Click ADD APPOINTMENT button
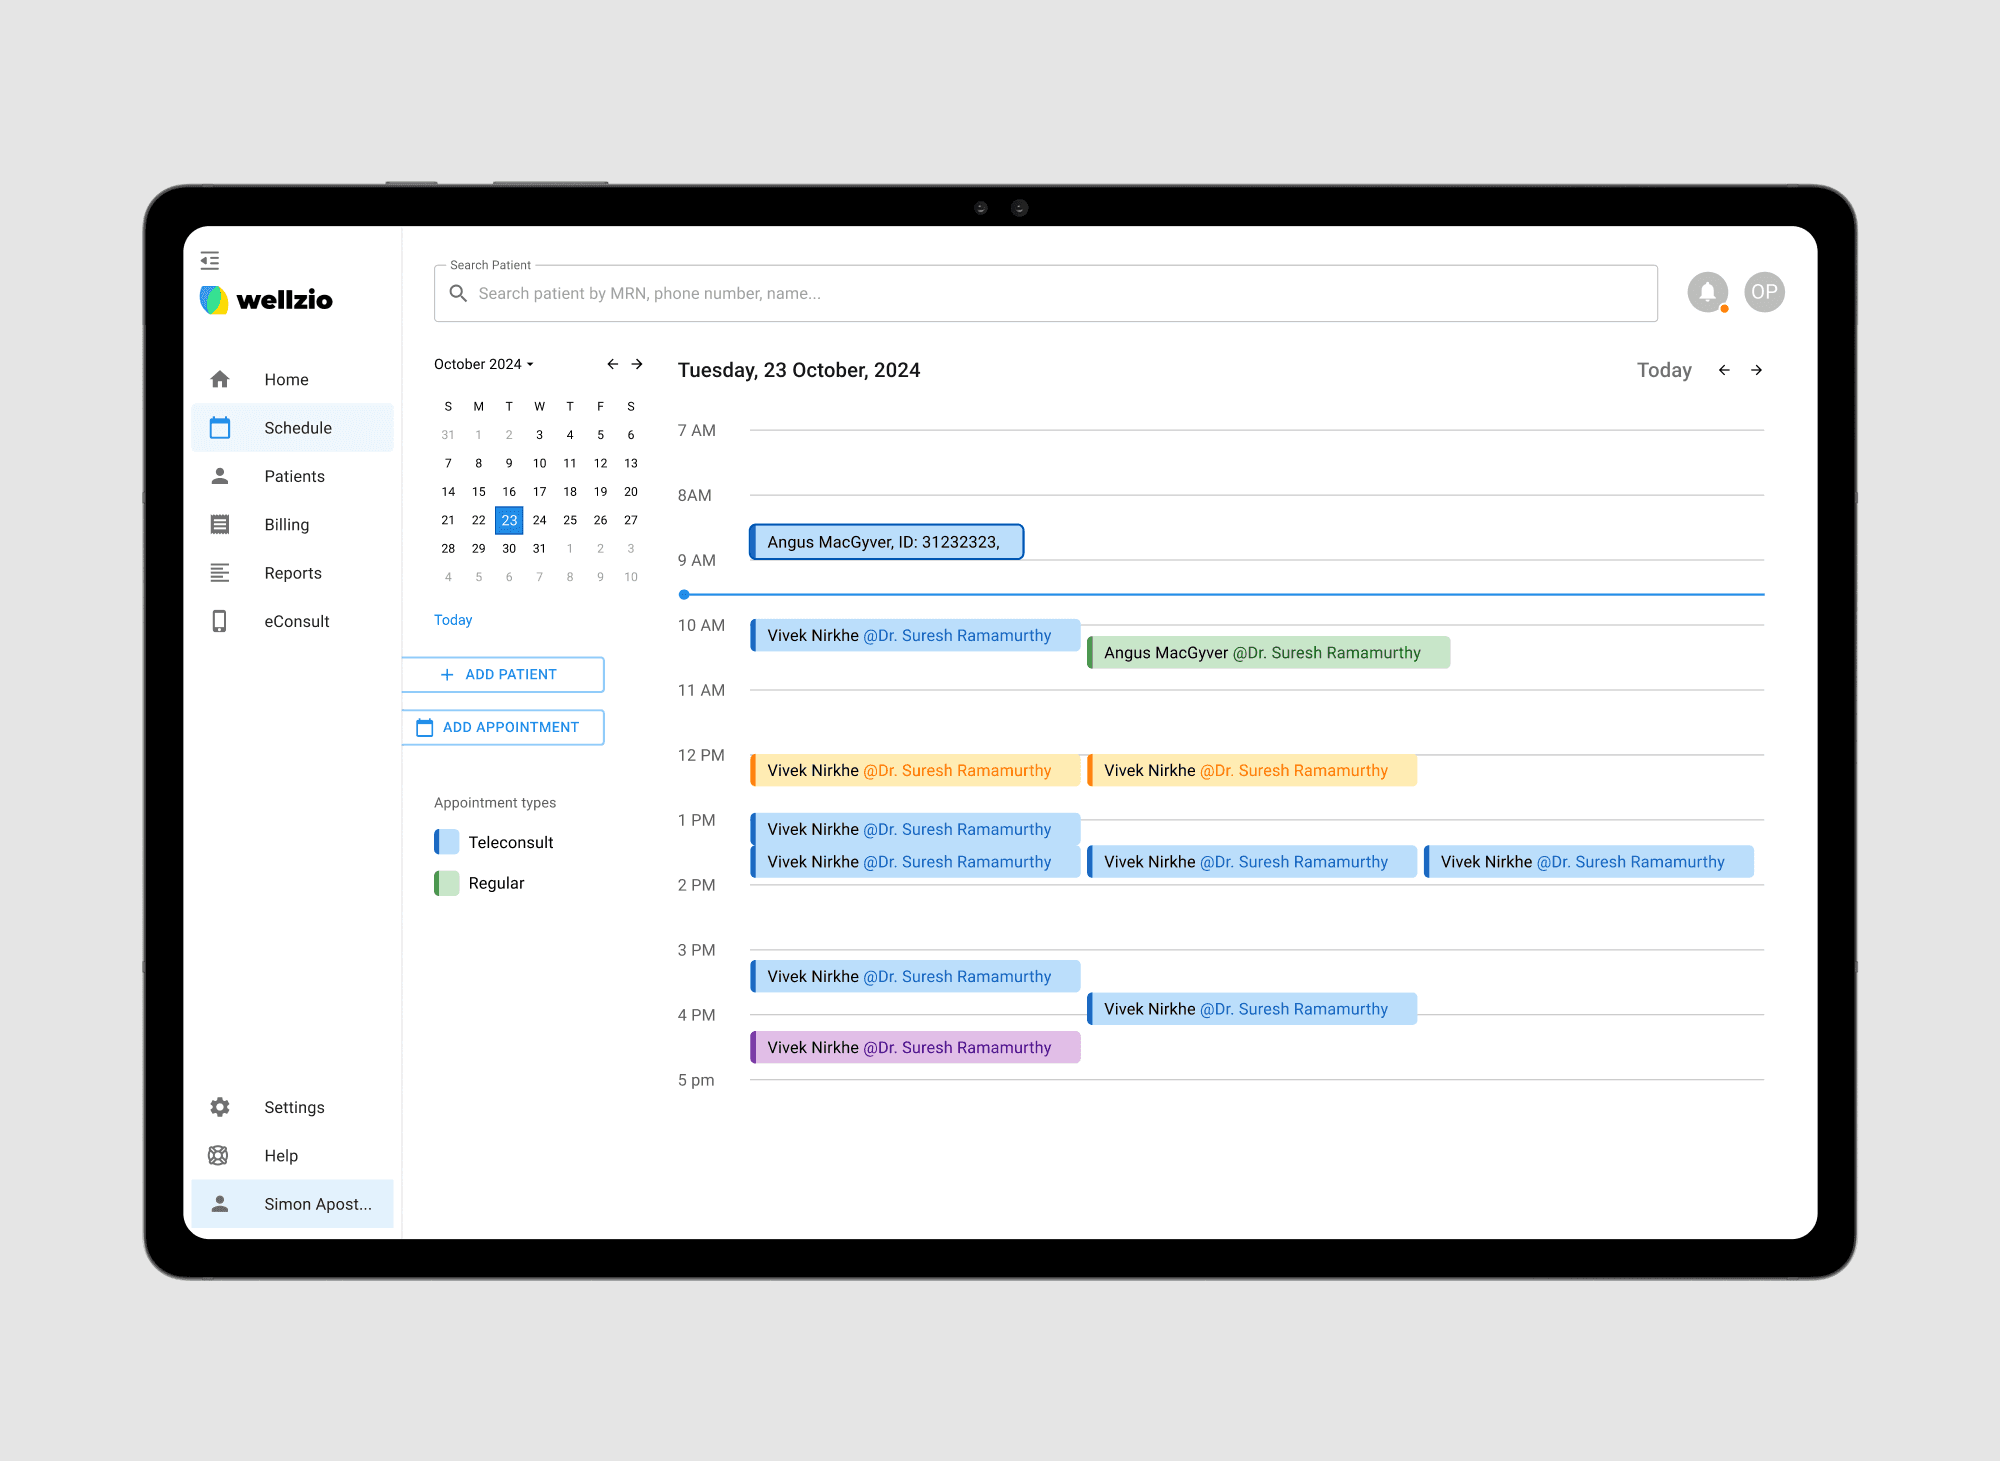 pyautogui.click(x=503, y=727)
